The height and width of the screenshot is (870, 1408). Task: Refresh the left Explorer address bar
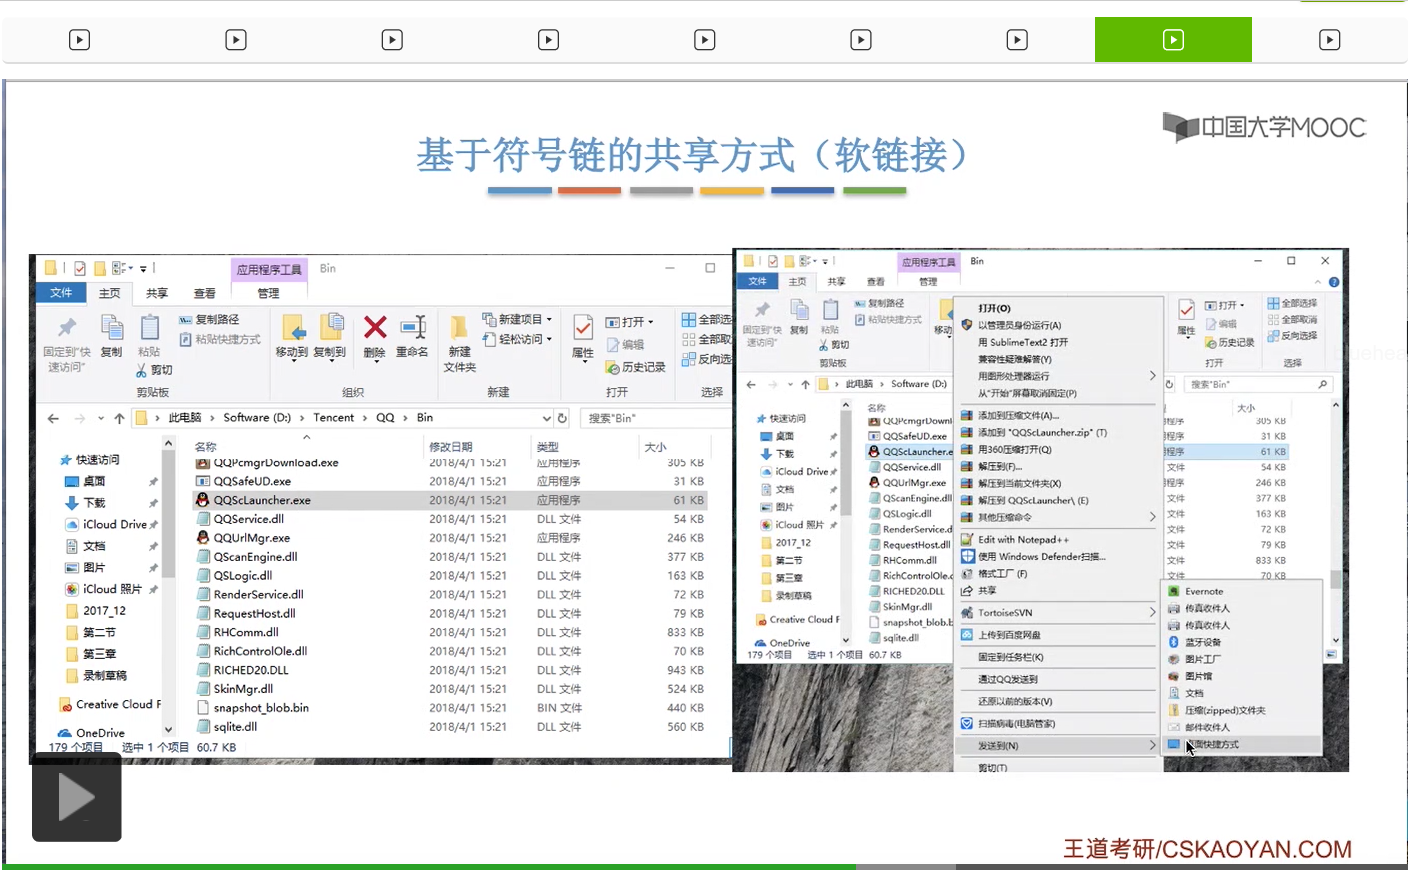pyautogui.click(x=562, y=418)
